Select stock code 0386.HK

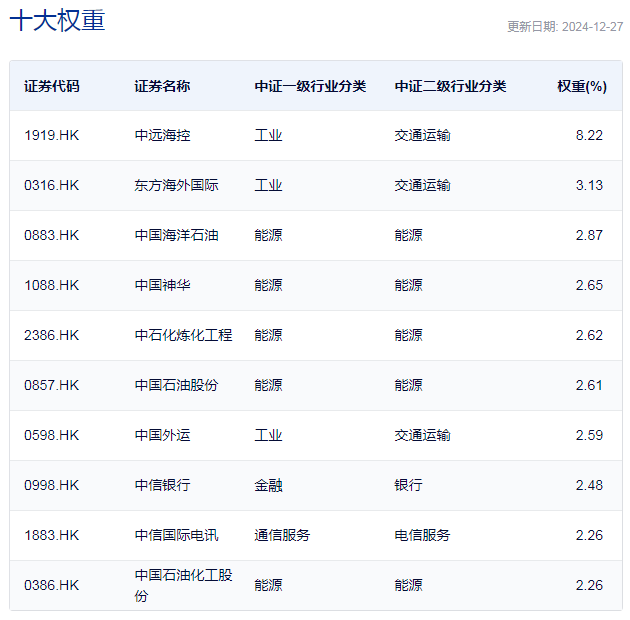coord(51,585)
